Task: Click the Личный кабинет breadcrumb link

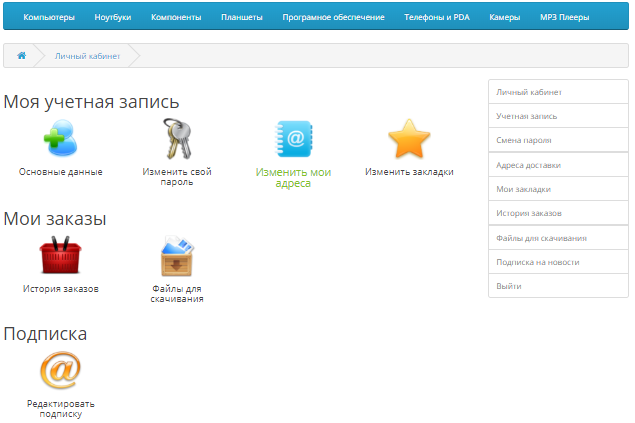Action: (x=87, y=56)
